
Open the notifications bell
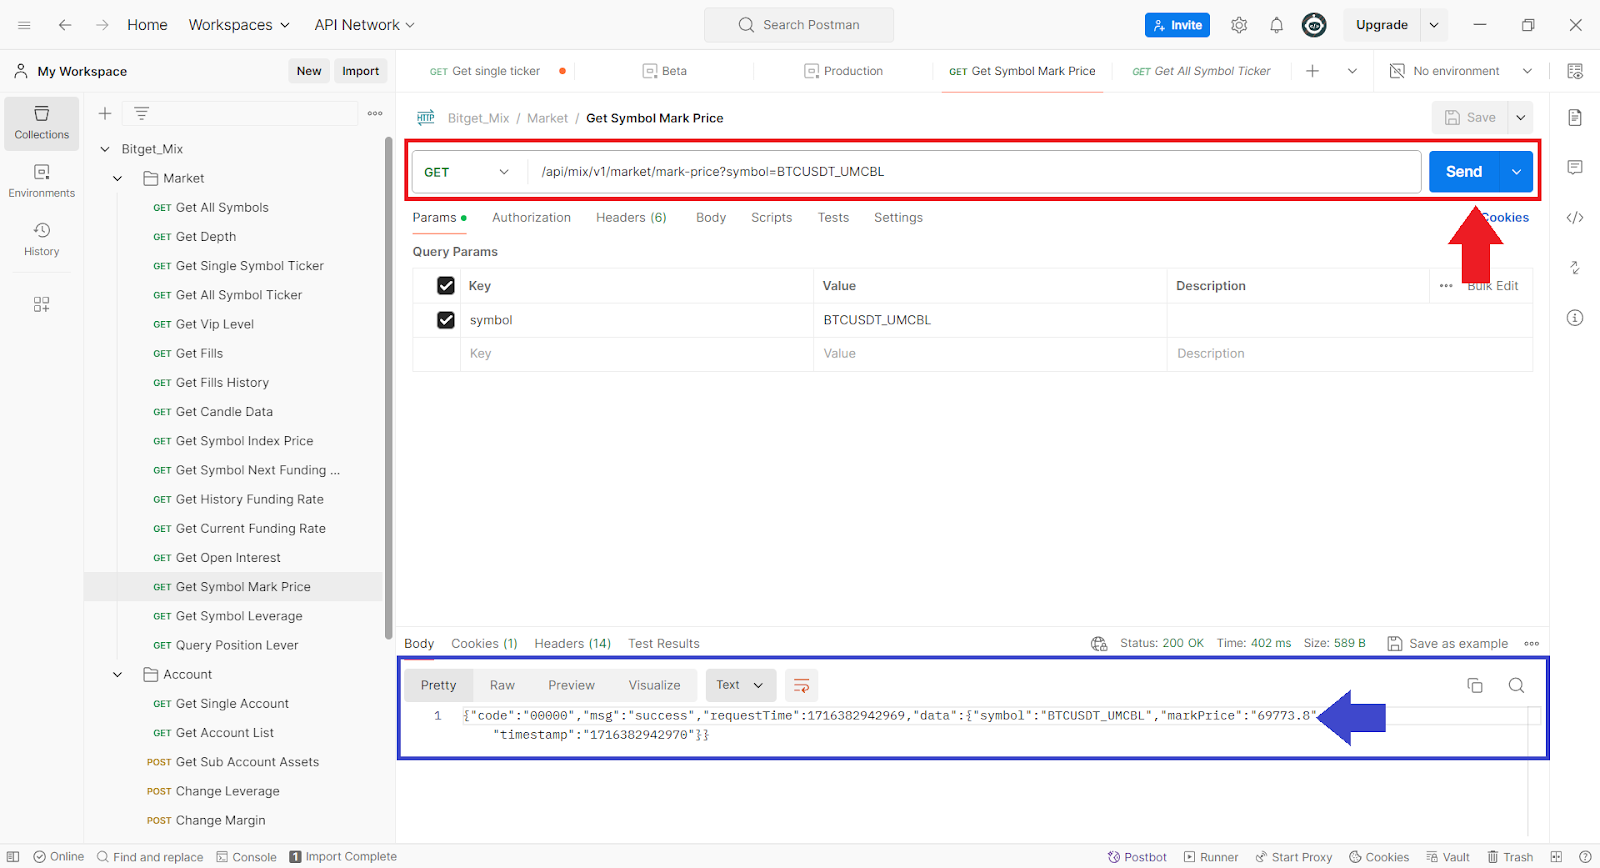coord(1276,25)
